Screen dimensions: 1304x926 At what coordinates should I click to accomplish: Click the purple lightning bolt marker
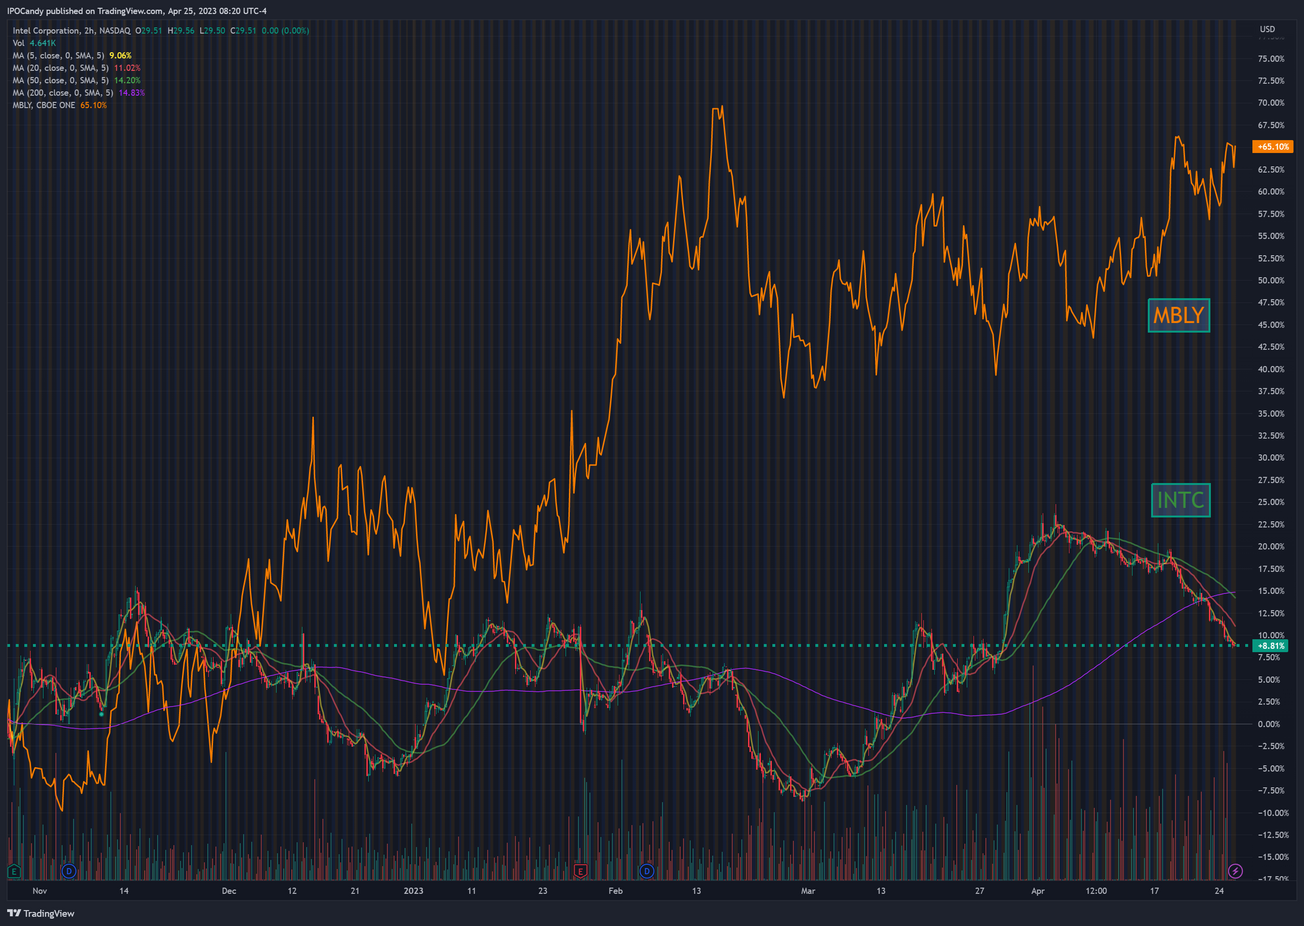(1235, 872)
